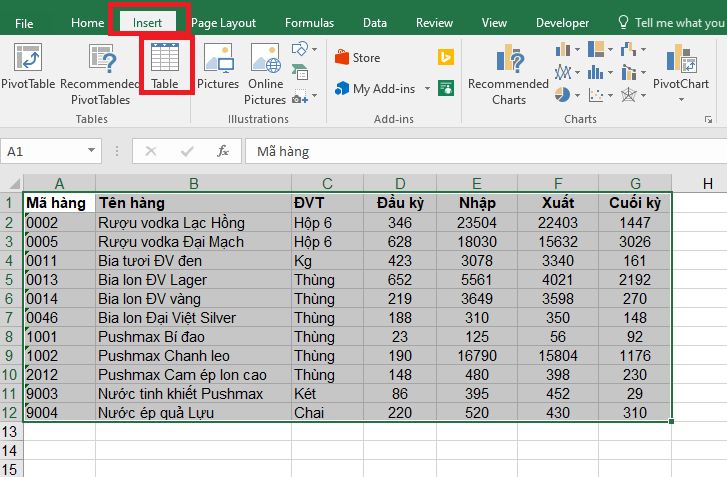
Task: Open the Name Box dropdown
Action: (x=93, y=152)
